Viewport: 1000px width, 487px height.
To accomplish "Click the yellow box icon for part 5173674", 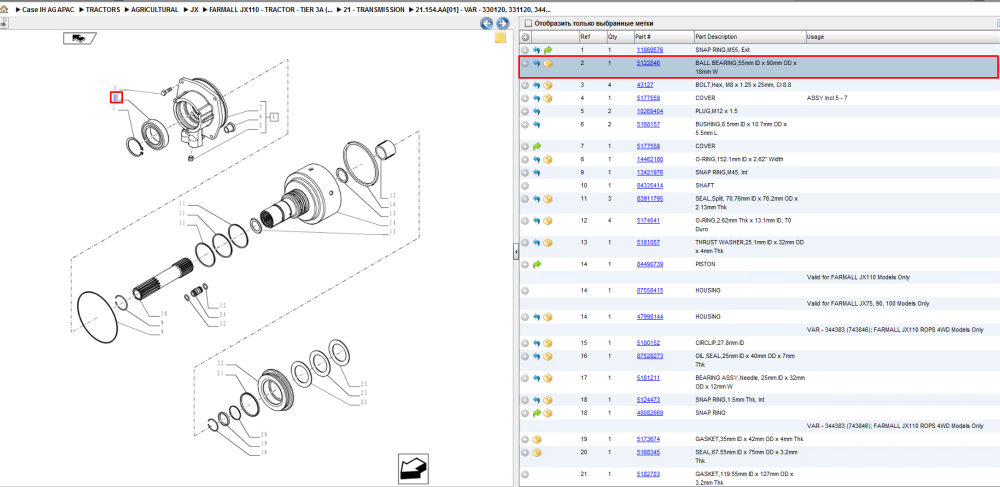I will click(537, 440).
